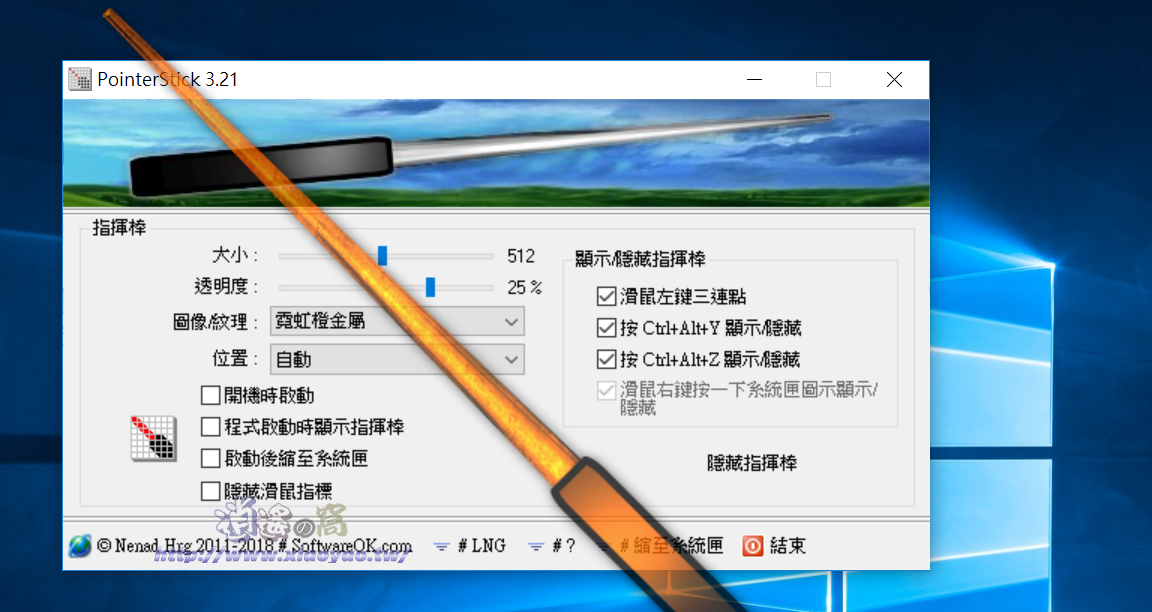Enable 隱藏滑鼠指標 checkbox

coord(211,491)
